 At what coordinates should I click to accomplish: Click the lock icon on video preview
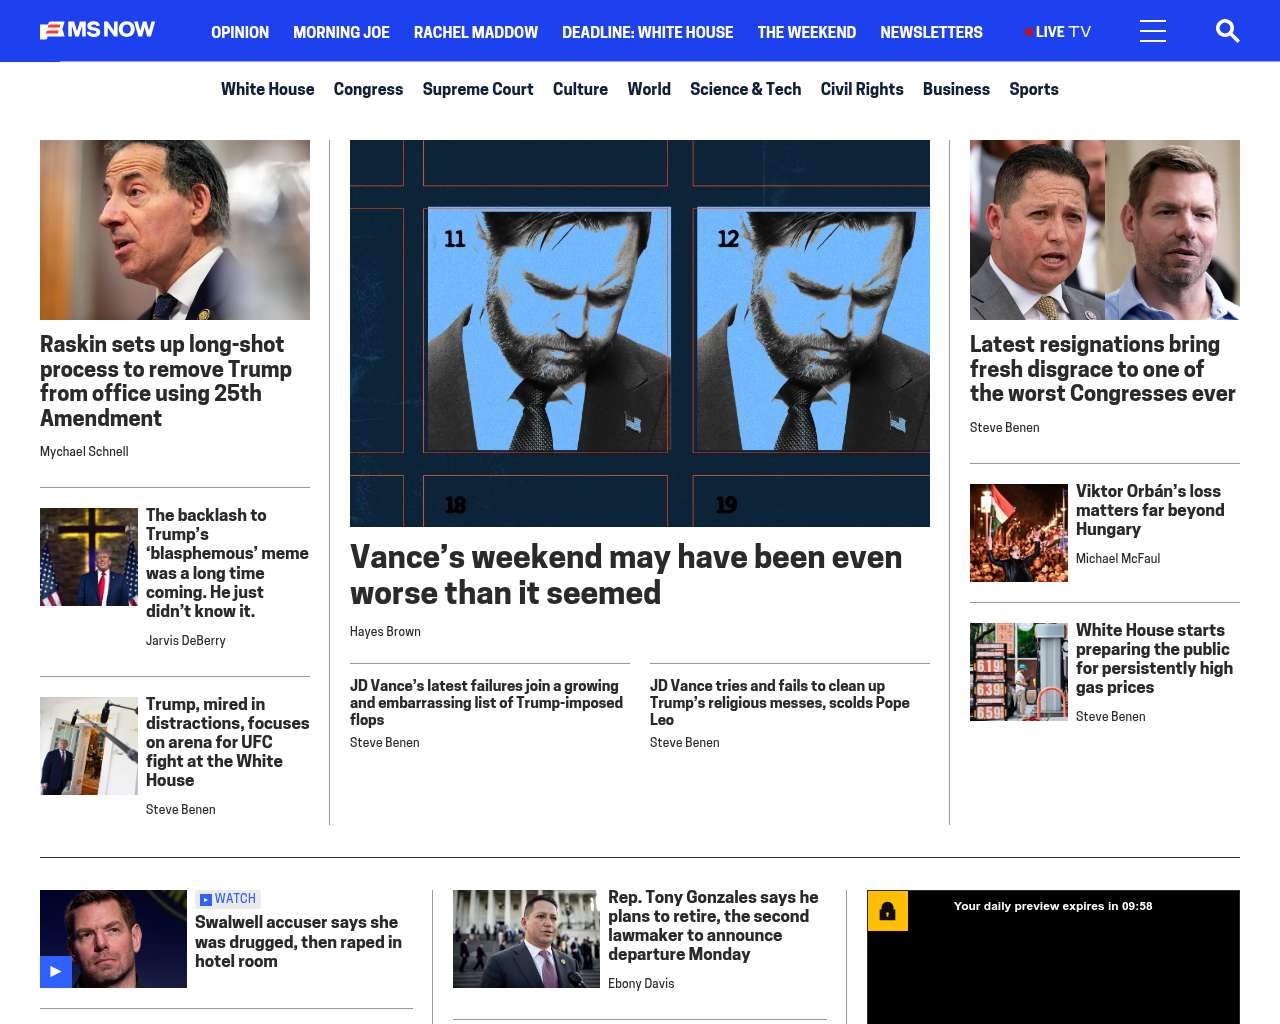pyautogui.click(x=887, y=911)
